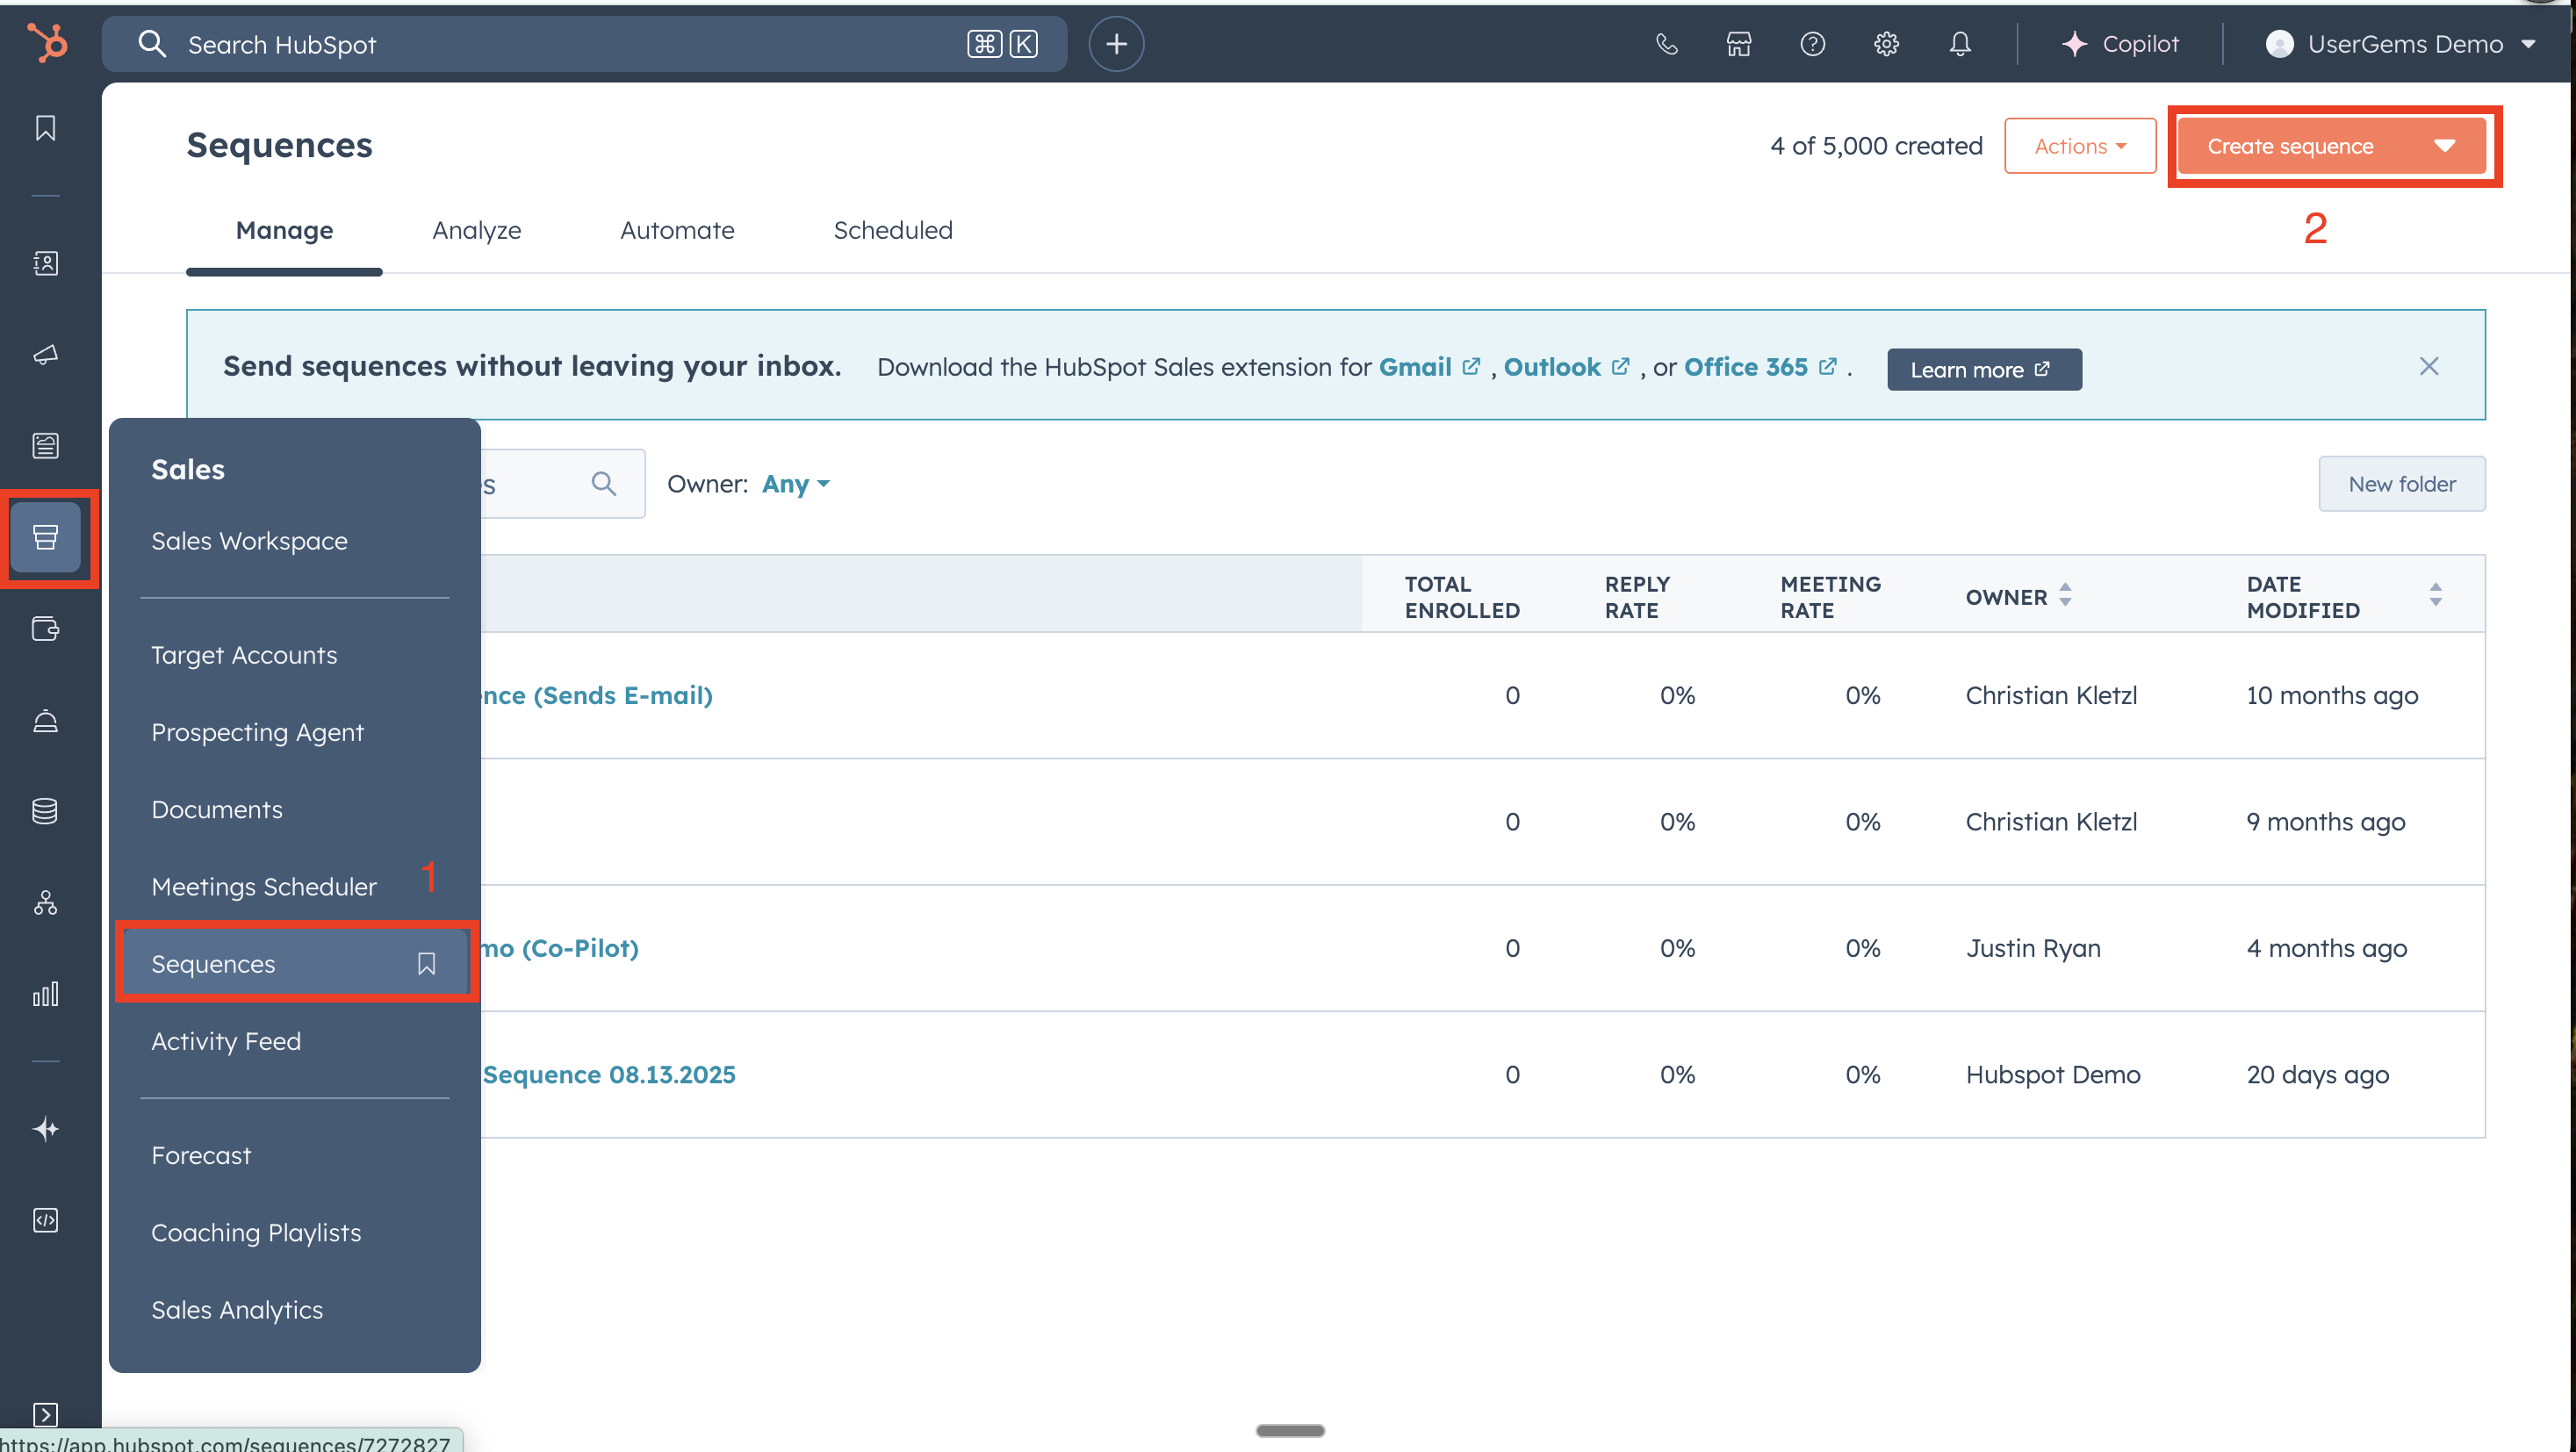Image resolution: width=2576 pixels, height=1452 pixels.
Task: Open the Actions dropdown
Action: pos(2080,146)
